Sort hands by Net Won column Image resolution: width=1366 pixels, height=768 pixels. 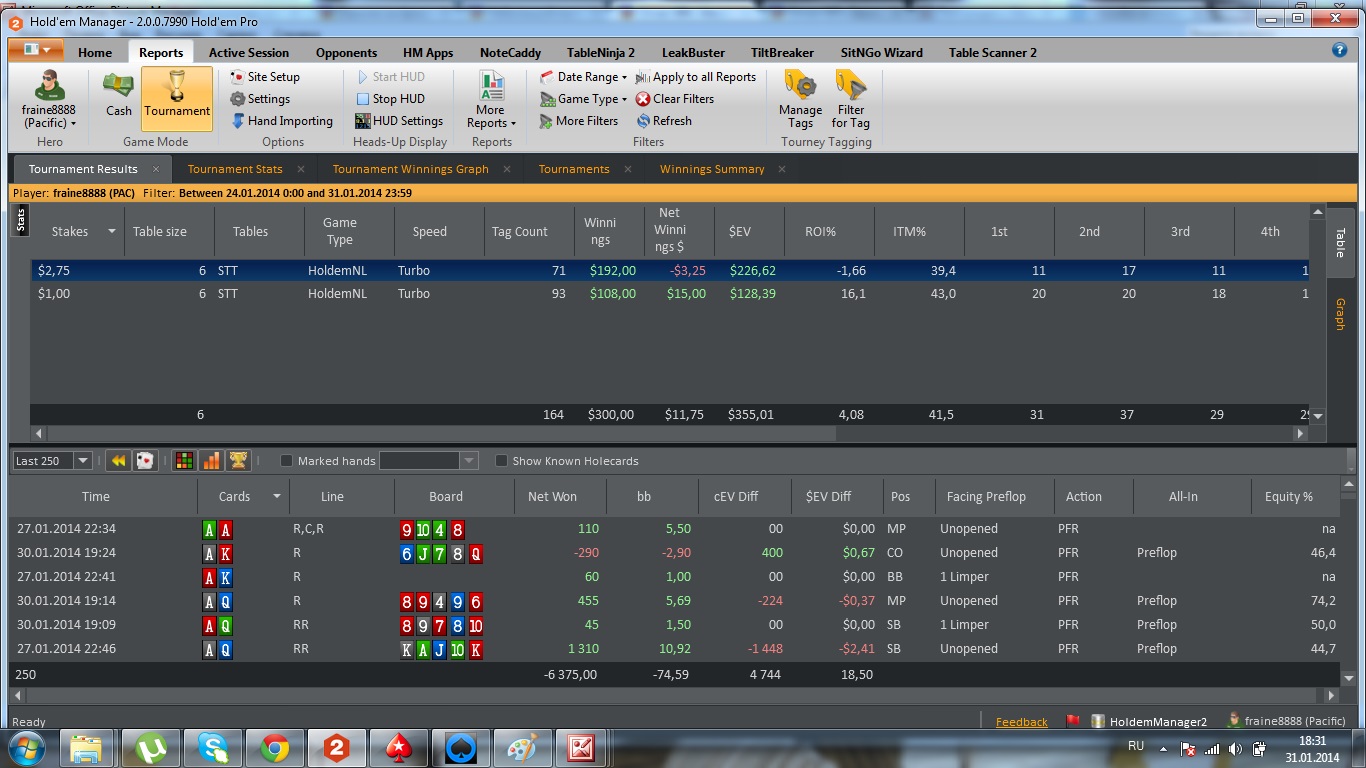point(552,496)
